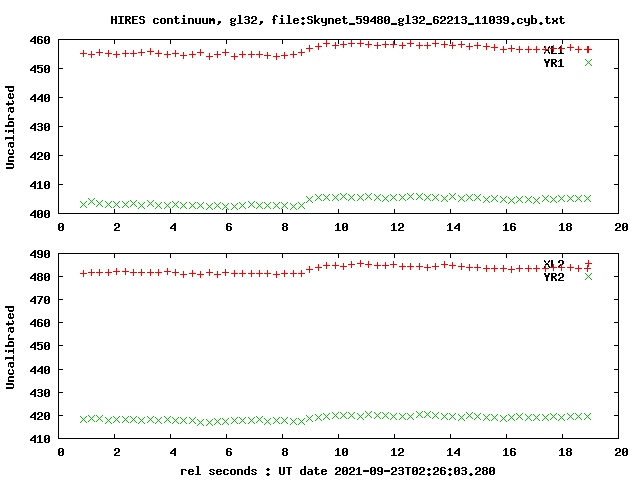This screenshot has width=640, height=480.
Task: Select the YR1 legend label
Action: (x=553, y=63)
